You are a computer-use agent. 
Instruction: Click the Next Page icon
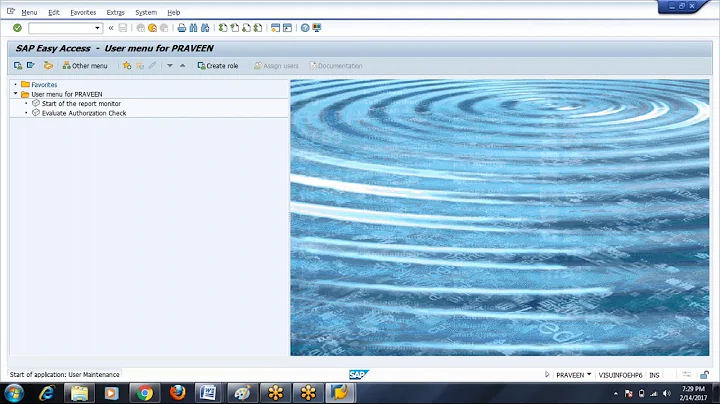pyautogui.click(x=247, y=28)
